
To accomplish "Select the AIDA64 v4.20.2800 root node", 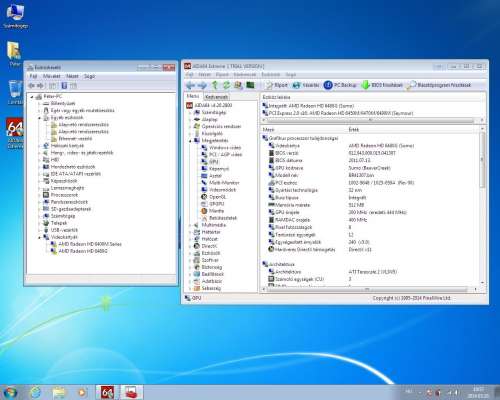I will (x=209, y=105).
